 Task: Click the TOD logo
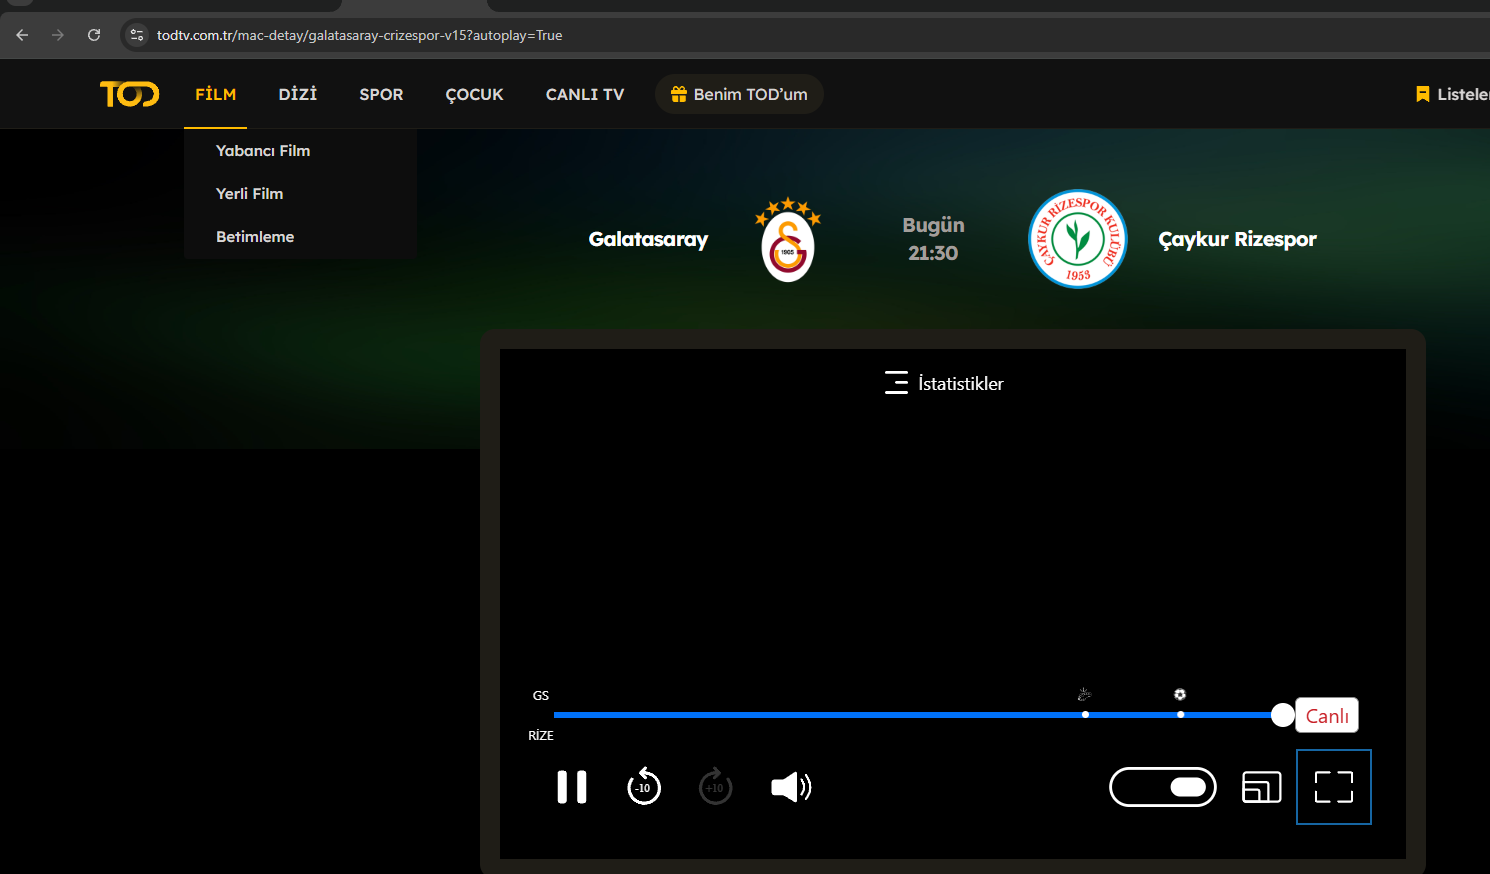129,94
